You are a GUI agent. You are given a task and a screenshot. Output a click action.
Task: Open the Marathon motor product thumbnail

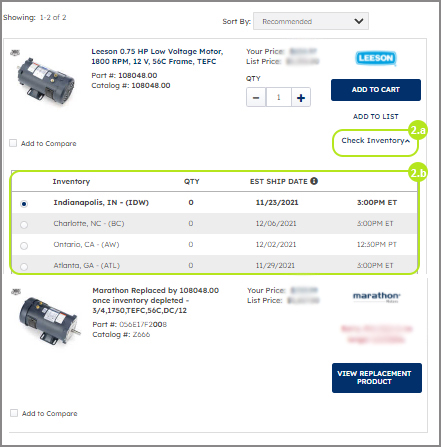click(49, 322)
